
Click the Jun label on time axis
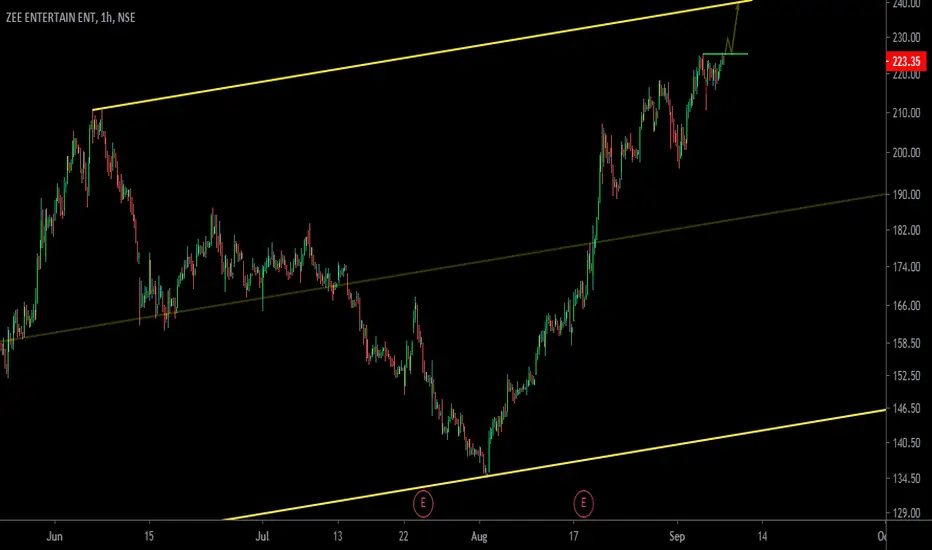[54, 536]
